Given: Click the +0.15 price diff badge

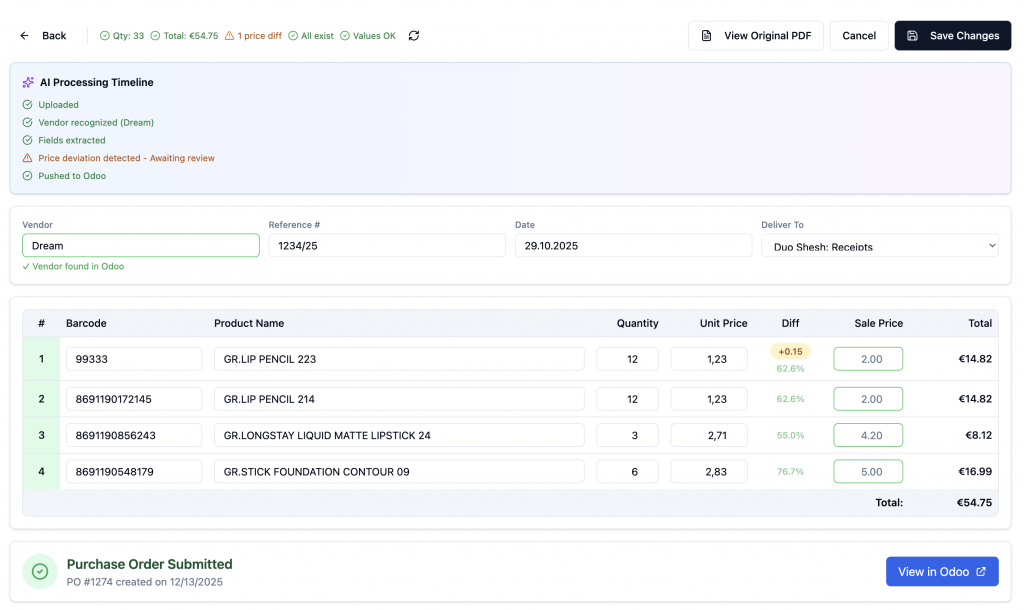Looking at the screenshot, I should coord(790,352).
